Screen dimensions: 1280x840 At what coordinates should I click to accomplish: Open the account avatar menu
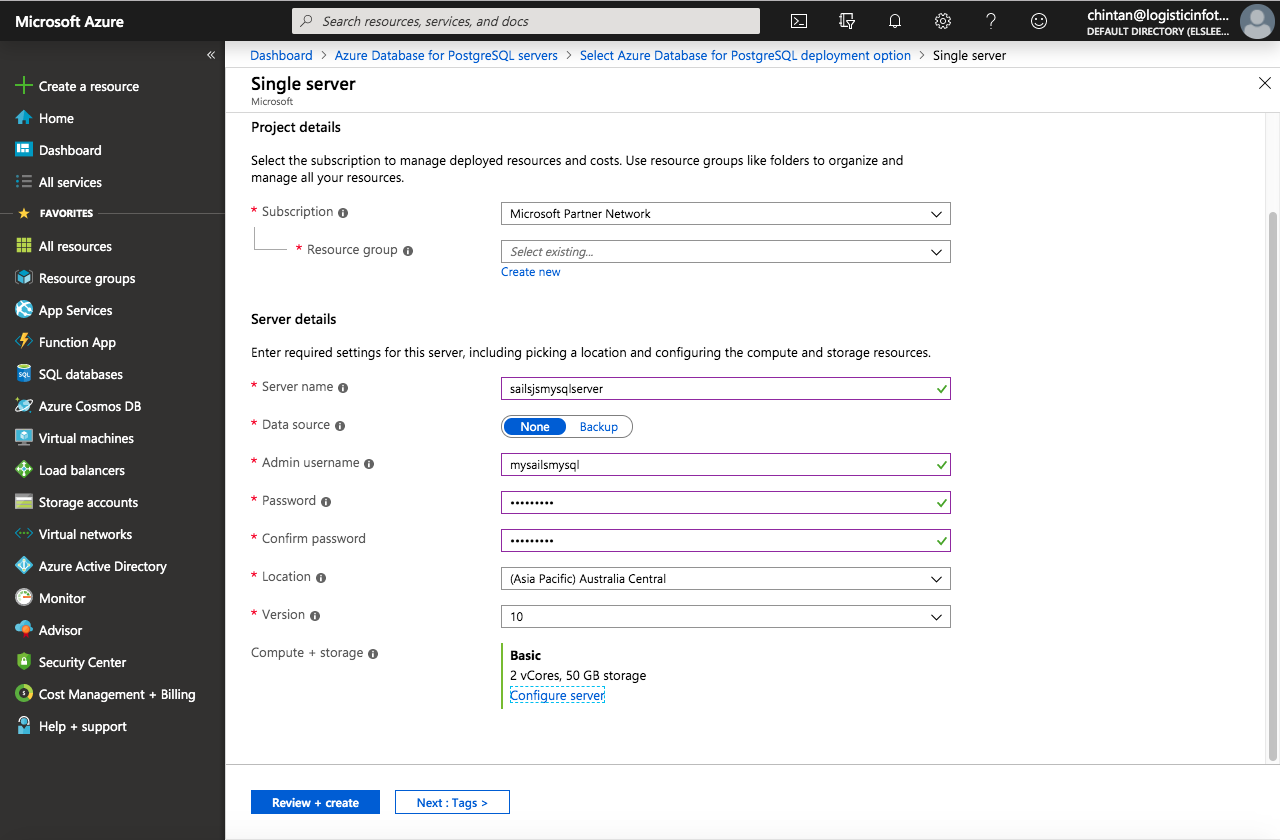[1257, 21]
